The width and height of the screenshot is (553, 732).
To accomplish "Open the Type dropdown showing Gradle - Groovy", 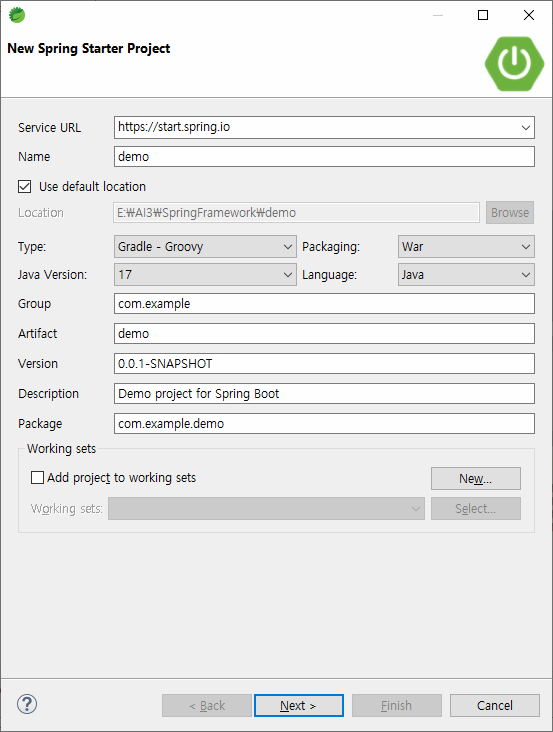I will [x=205, y=246].
